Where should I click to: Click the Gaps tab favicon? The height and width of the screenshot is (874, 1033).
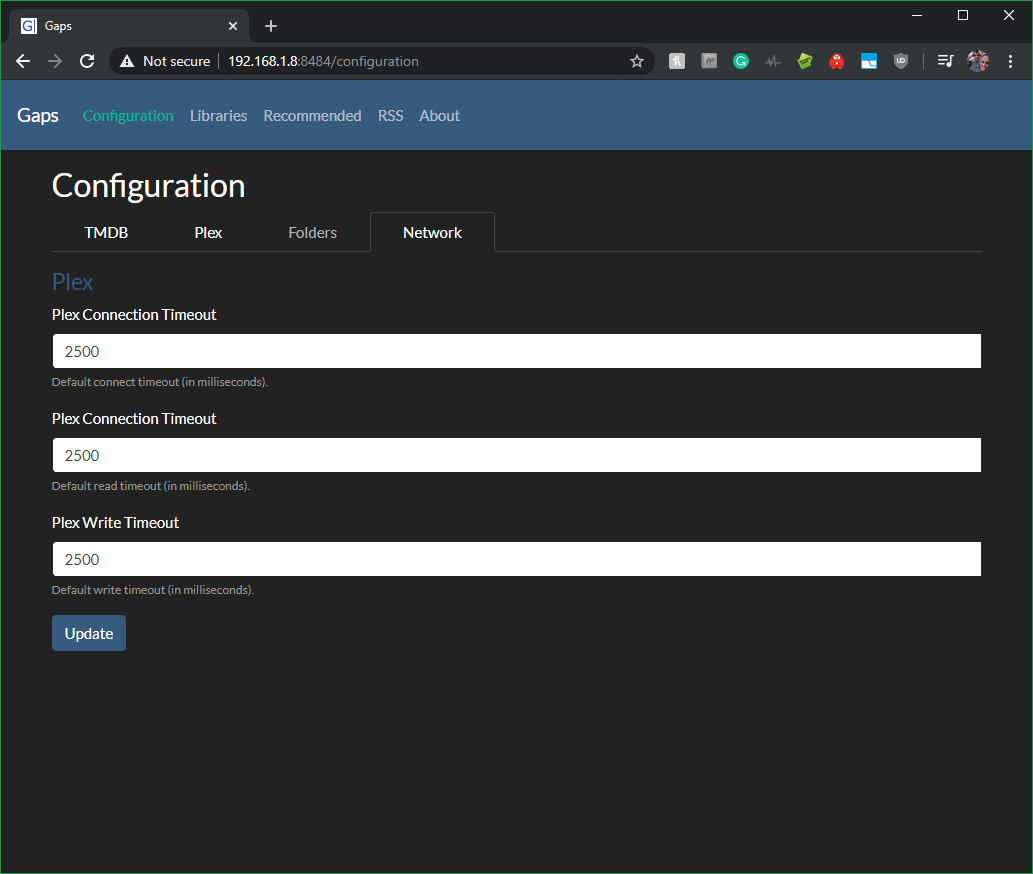[28, 26]
